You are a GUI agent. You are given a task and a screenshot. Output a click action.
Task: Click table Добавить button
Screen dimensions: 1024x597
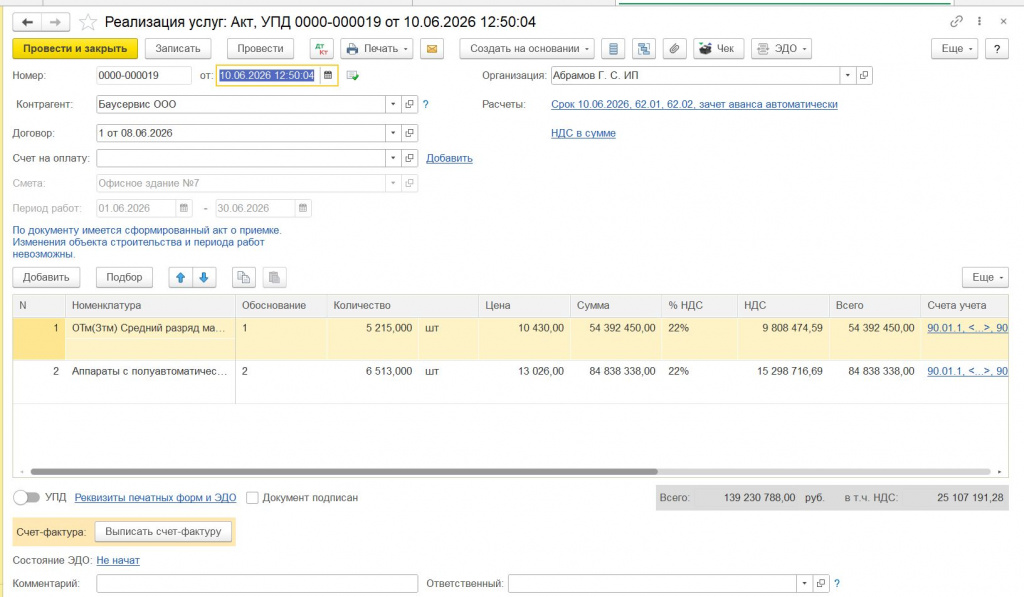coord(46,278)
